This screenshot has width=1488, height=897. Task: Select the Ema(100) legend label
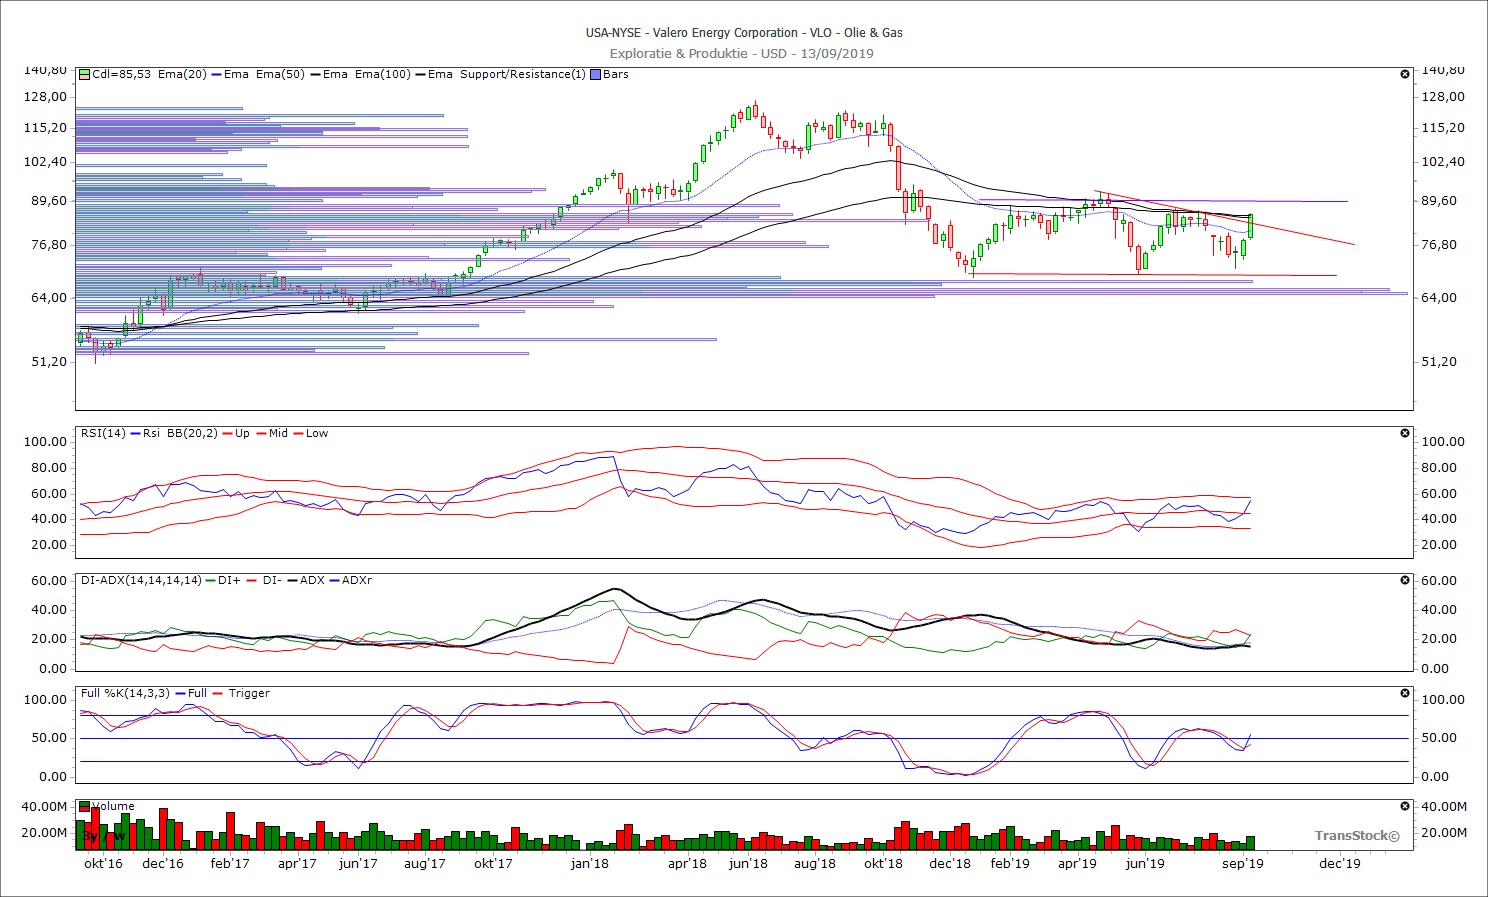(x=383, y=74)
